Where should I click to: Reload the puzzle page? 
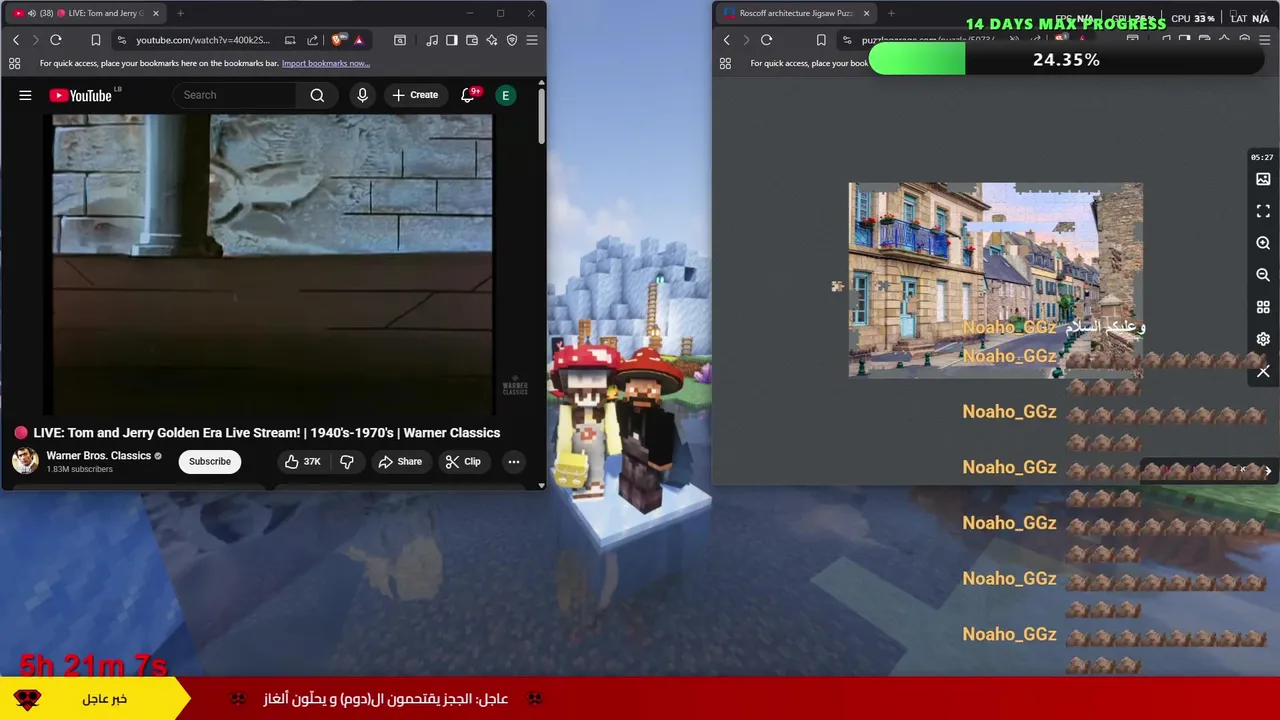coord(767,40)
